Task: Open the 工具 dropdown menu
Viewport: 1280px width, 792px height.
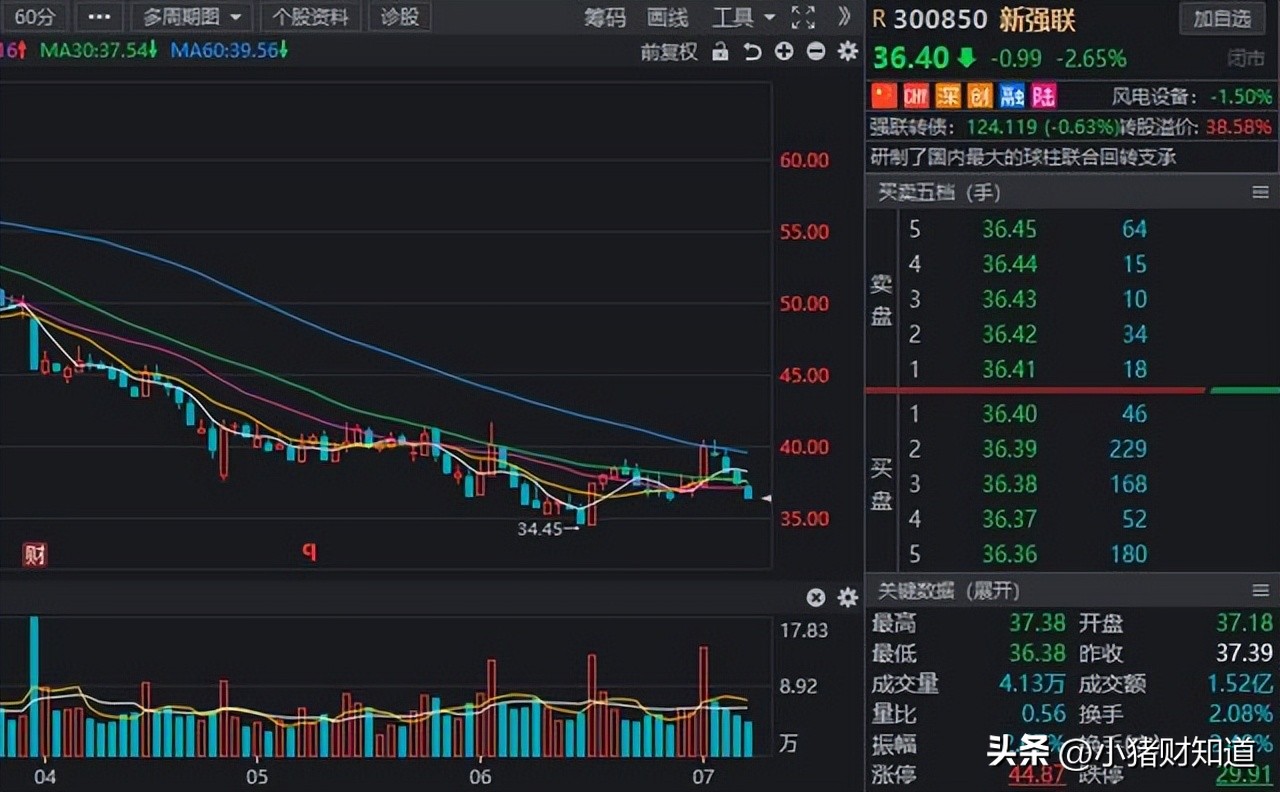Action: 740,17
